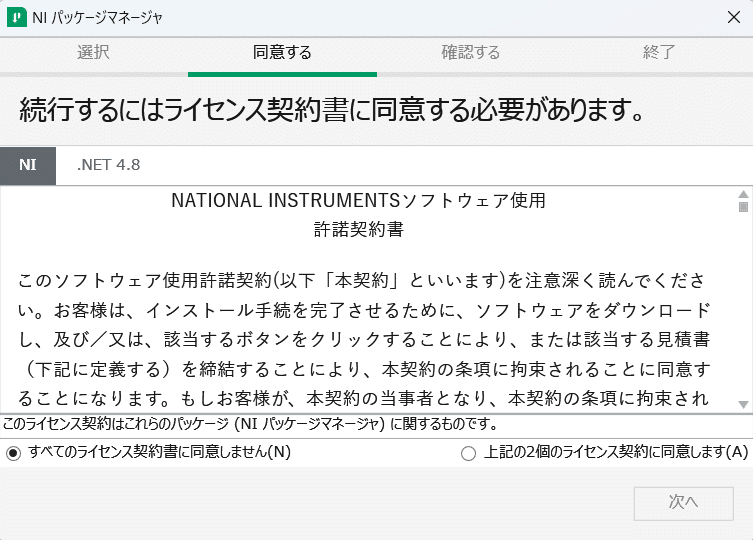Open the NI license tab
Image resolution: width=753 pixels, height=540 pixels.
point(28,165)
